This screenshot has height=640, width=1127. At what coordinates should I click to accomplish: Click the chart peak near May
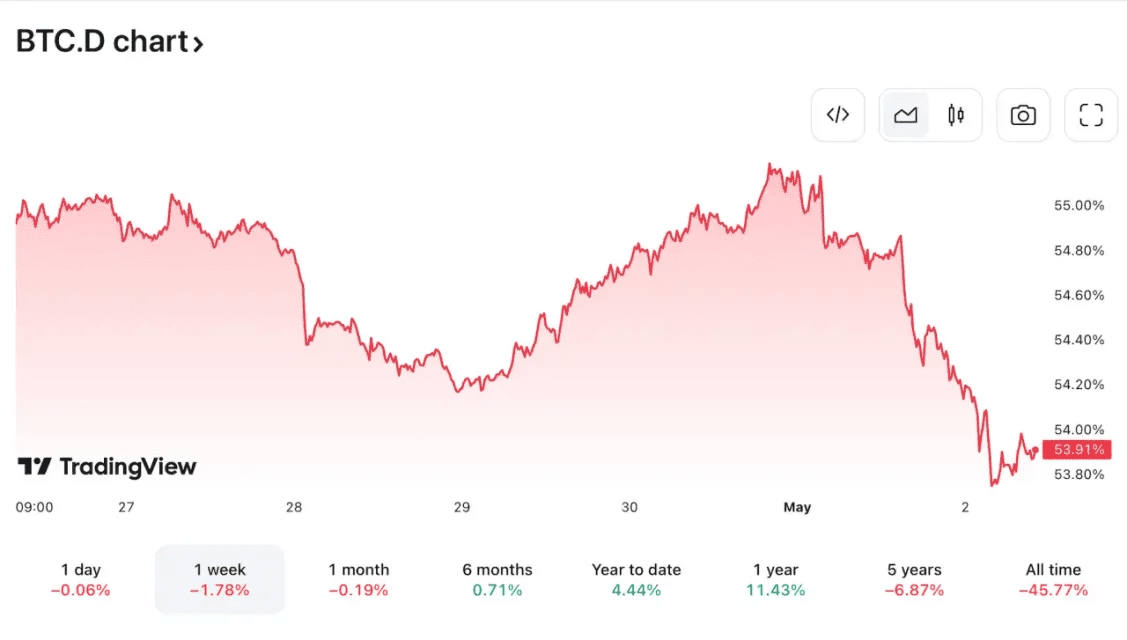point(771,162)
